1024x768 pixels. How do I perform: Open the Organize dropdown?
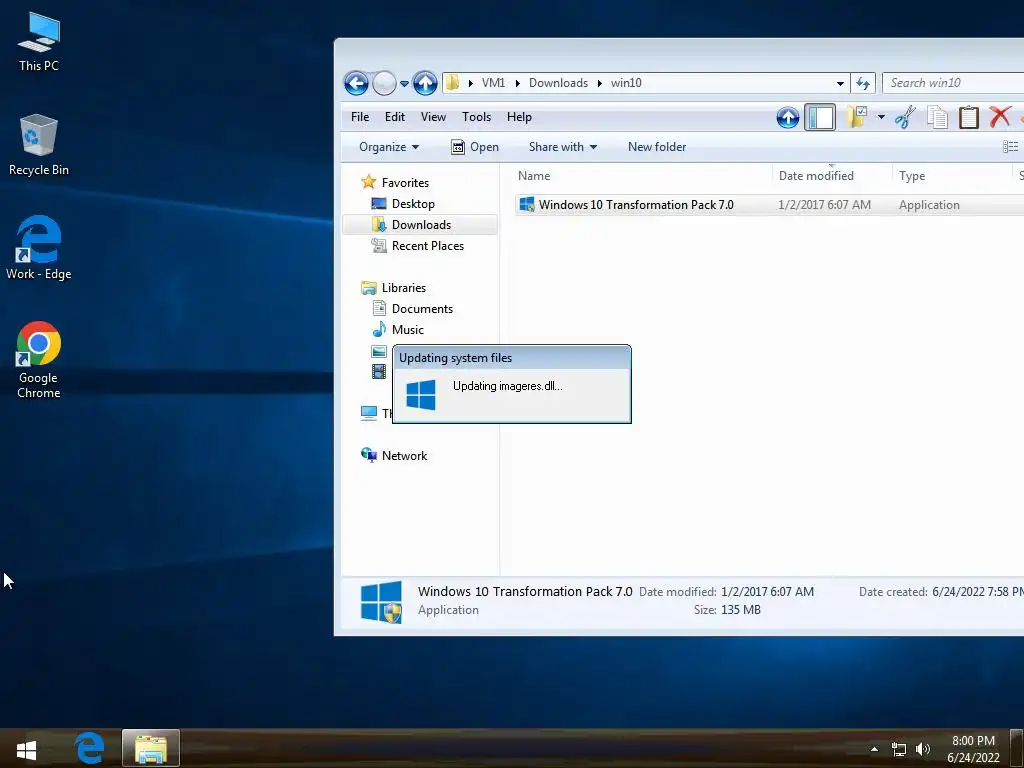389,147
